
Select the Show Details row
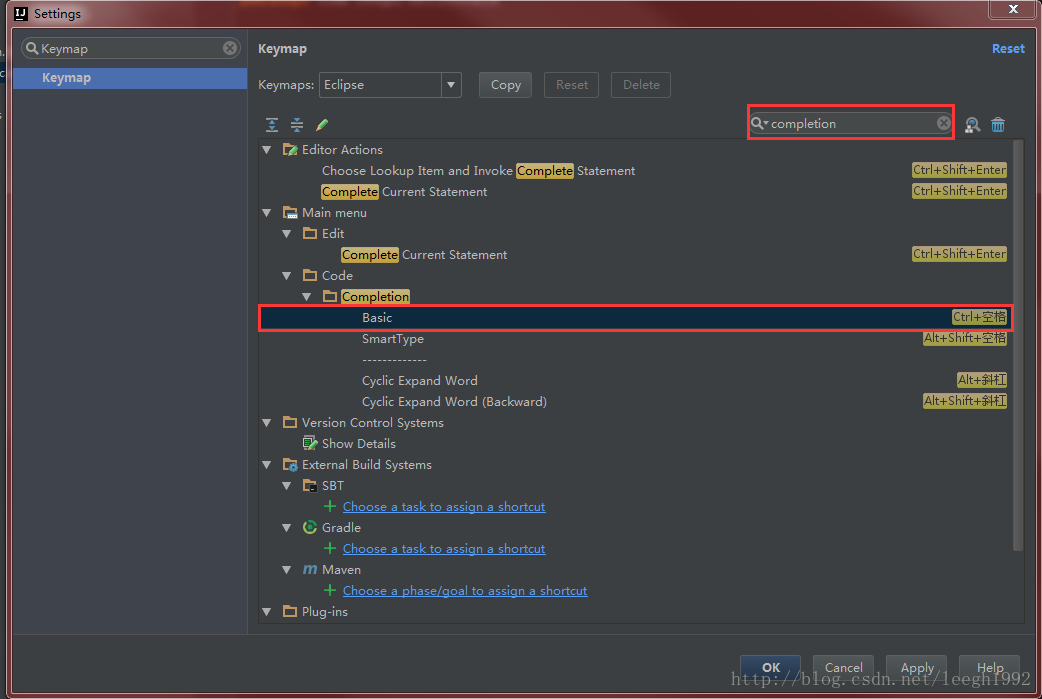(635, 443)
